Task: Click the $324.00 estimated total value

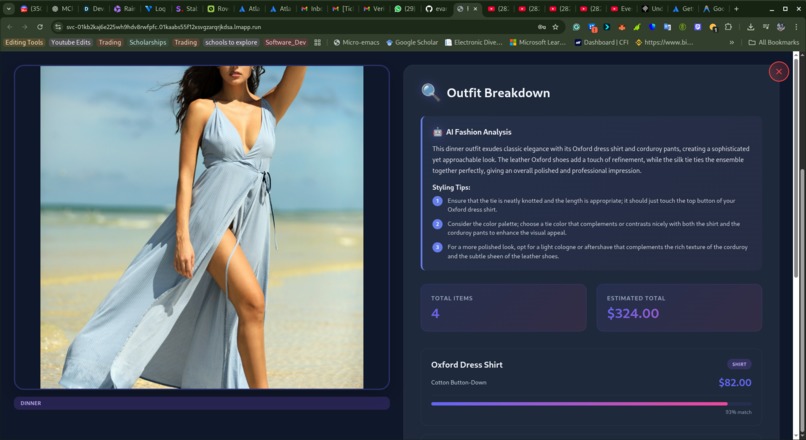Action: (x=633, y=314)
